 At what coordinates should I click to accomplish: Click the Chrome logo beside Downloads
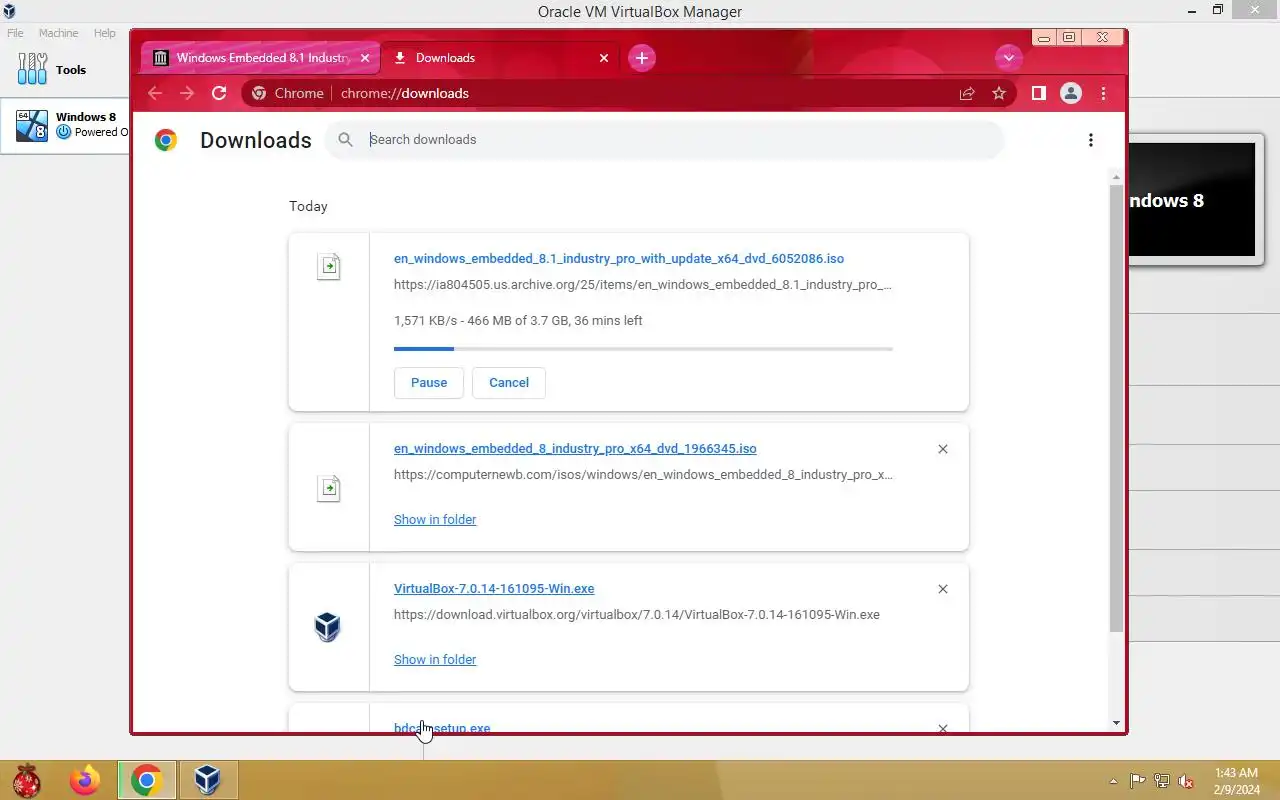(166, 140)
